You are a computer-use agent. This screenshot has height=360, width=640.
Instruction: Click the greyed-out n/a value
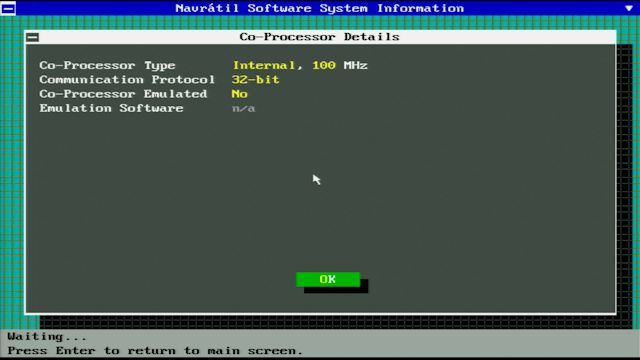tap(244, 109)
